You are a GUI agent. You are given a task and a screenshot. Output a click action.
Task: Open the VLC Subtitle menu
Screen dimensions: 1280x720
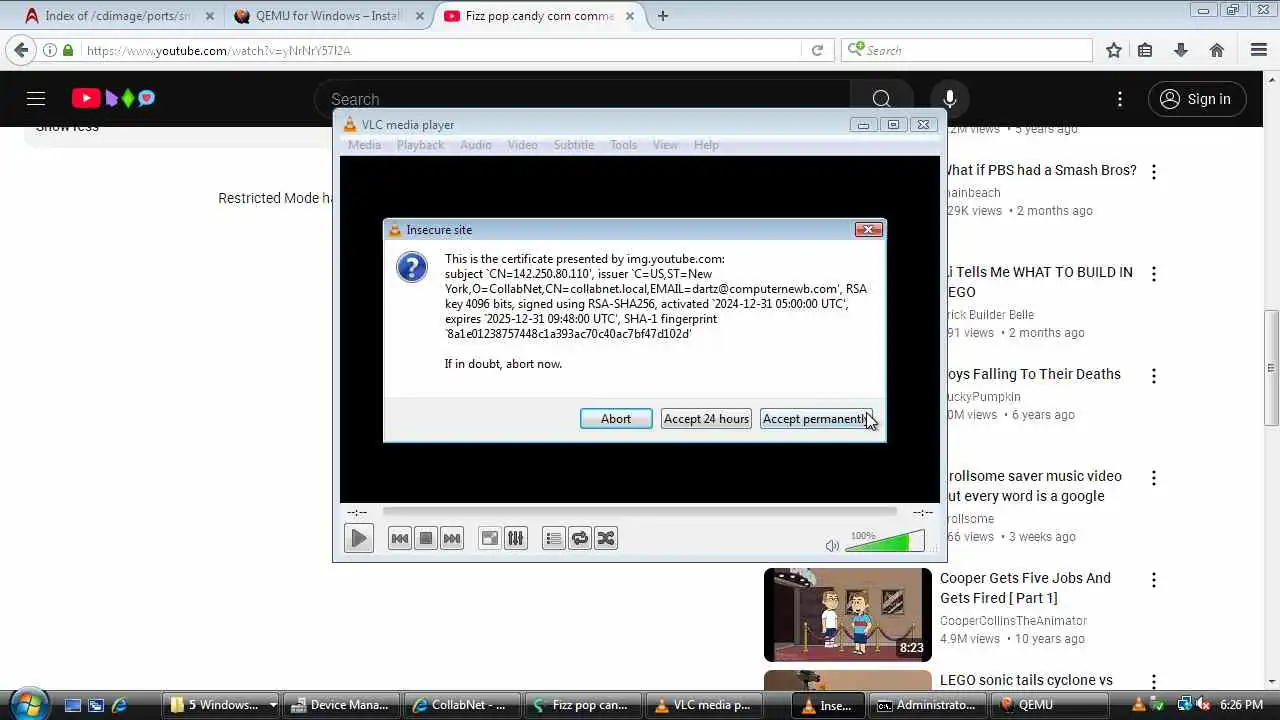pyautogui.click(x=574, y=145)
